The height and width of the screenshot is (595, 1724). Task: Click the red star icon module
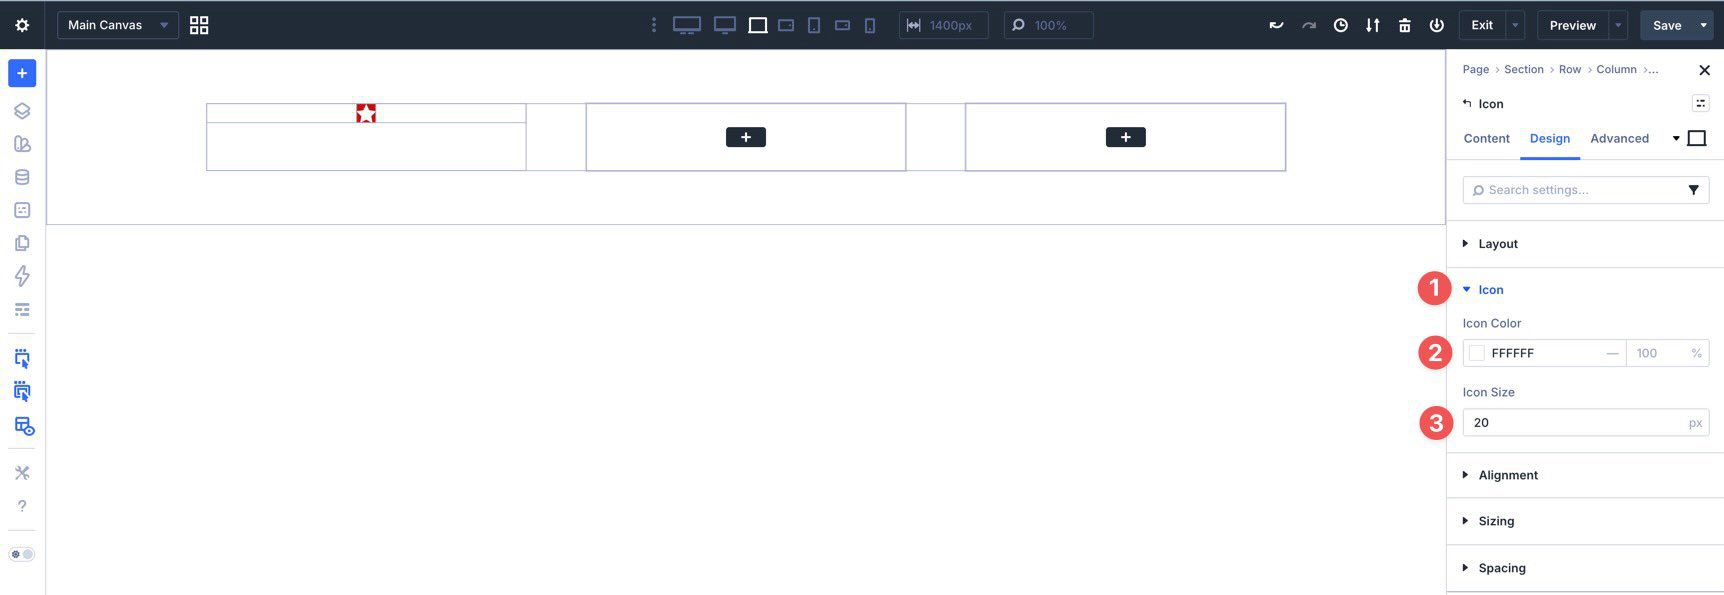366,113
